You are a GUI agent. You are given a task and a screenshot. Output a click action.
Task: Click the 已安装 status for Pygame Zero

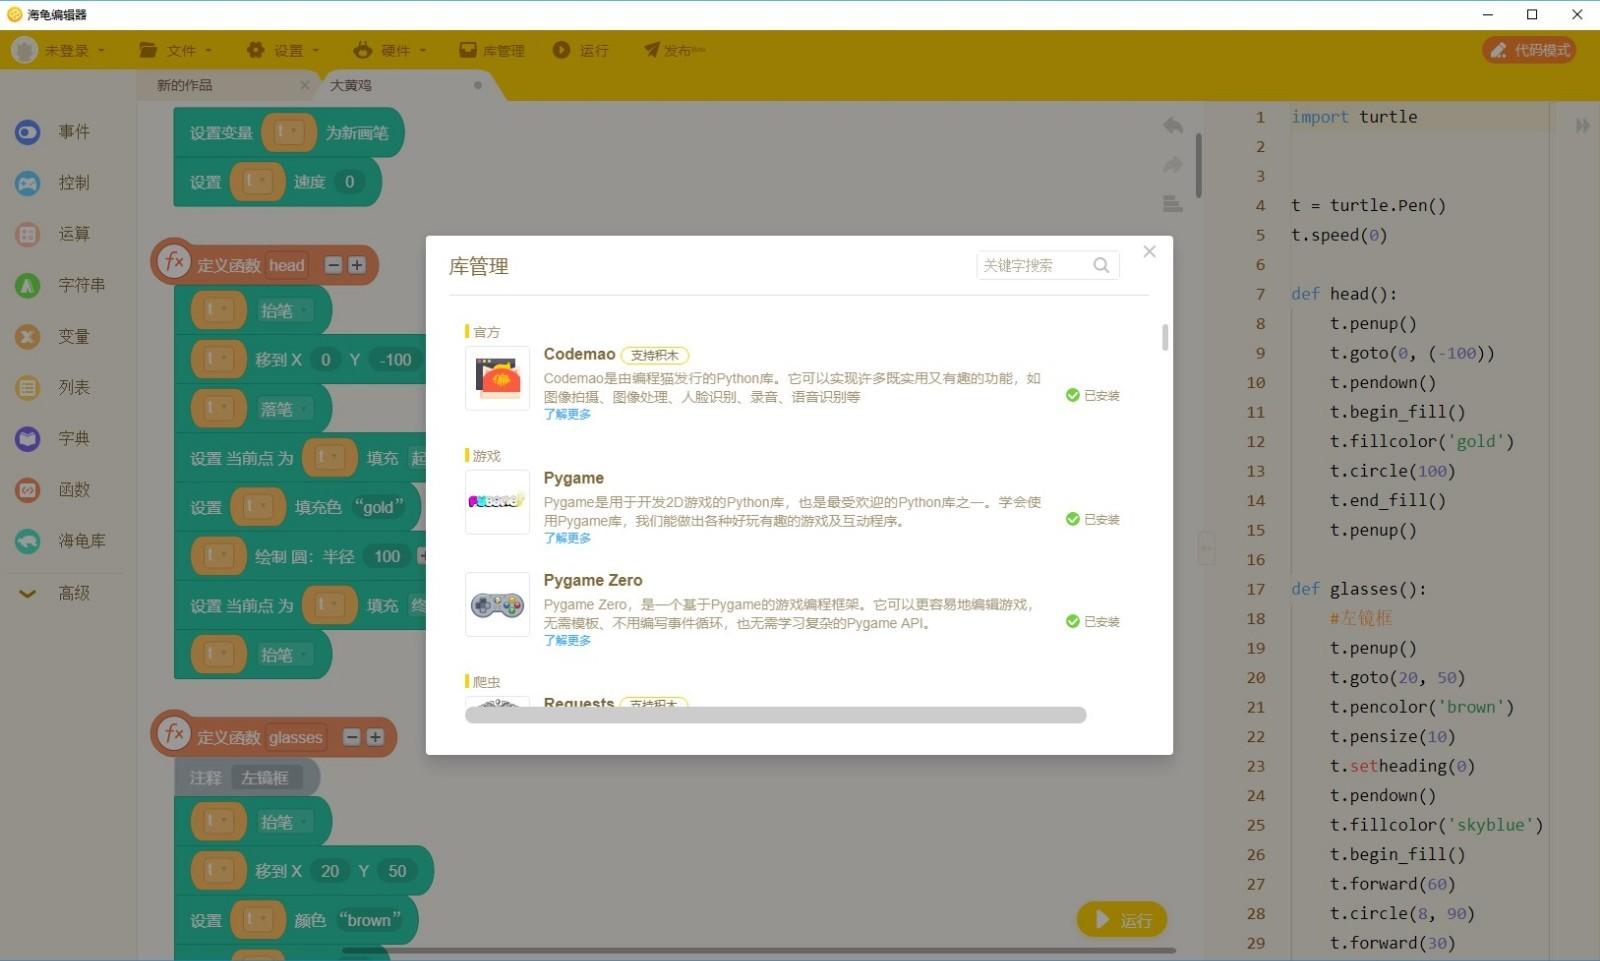click(x=1093, y=621)
